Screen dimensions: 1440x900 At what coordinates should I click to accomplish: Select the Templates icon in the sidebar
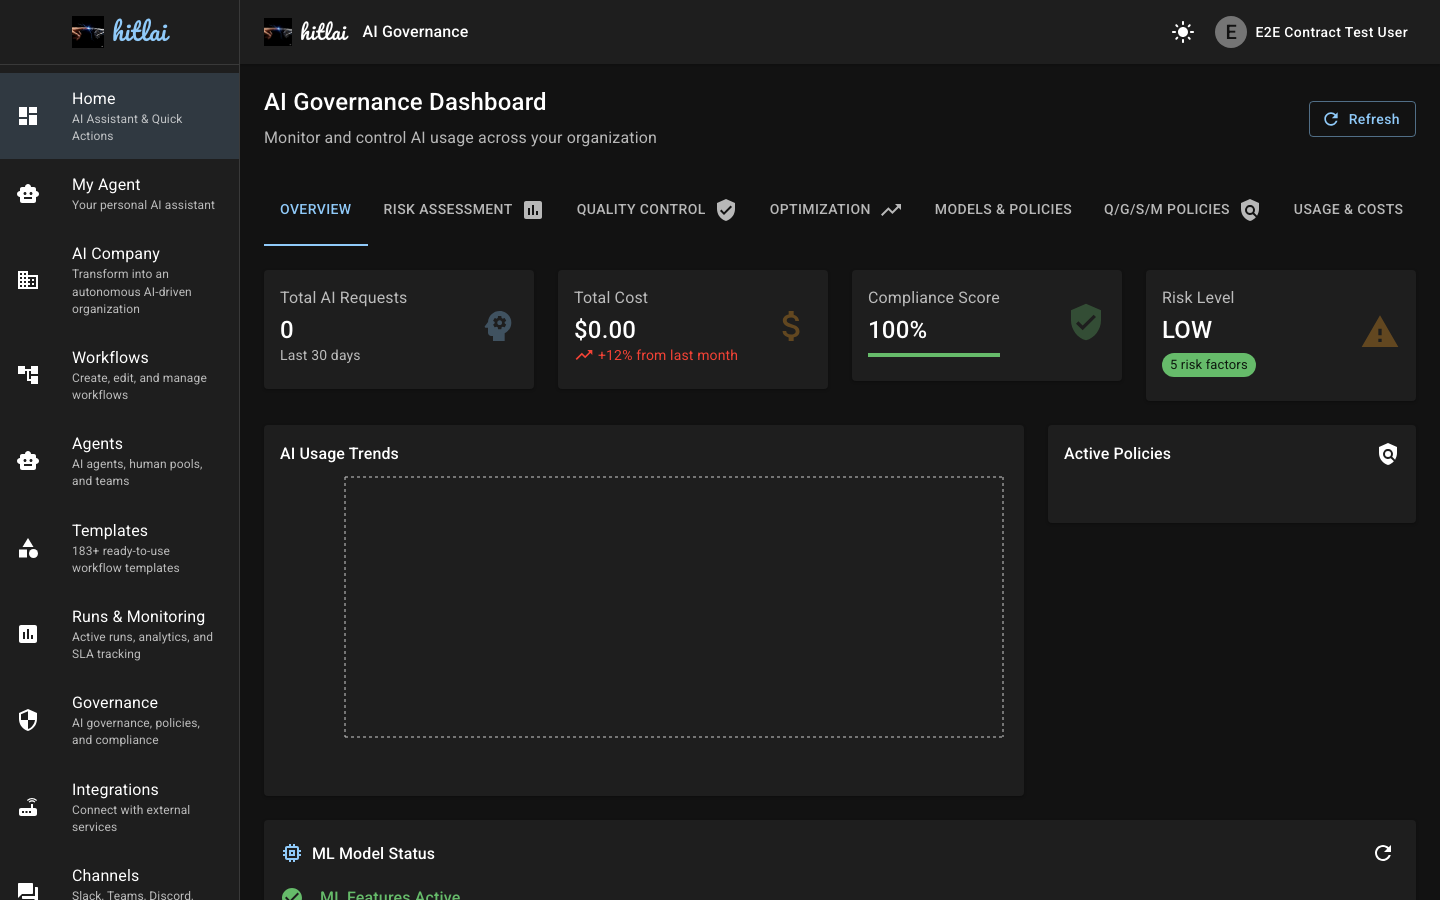(28, 548)
